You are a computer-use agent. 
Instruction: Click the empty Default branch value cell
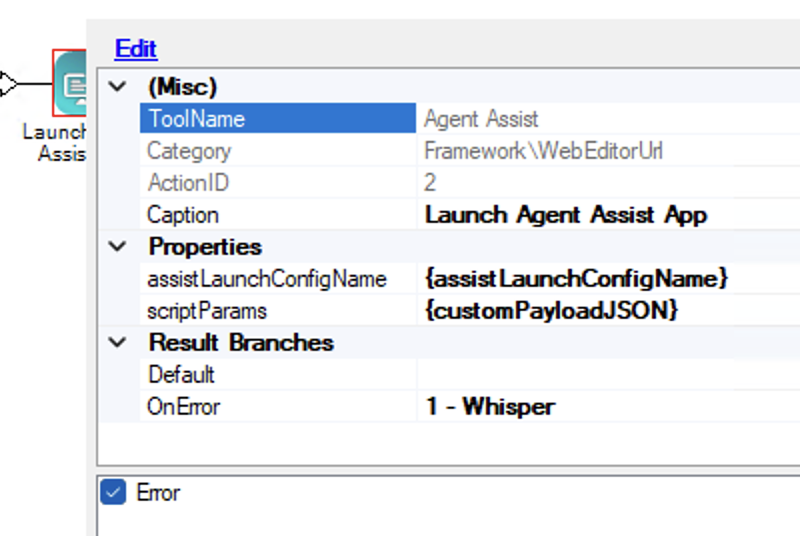[x=609, y=374]
